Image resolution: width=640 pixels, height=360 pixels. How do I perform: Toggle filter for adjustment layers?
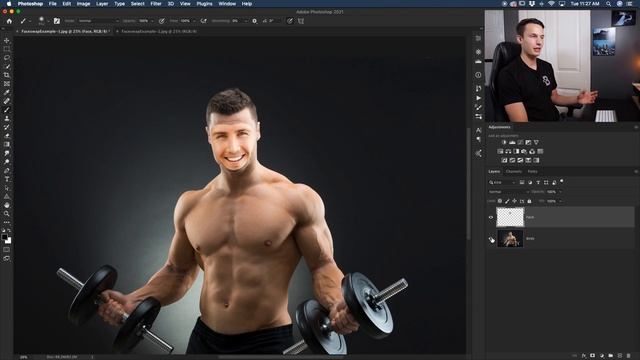(530, 182)
